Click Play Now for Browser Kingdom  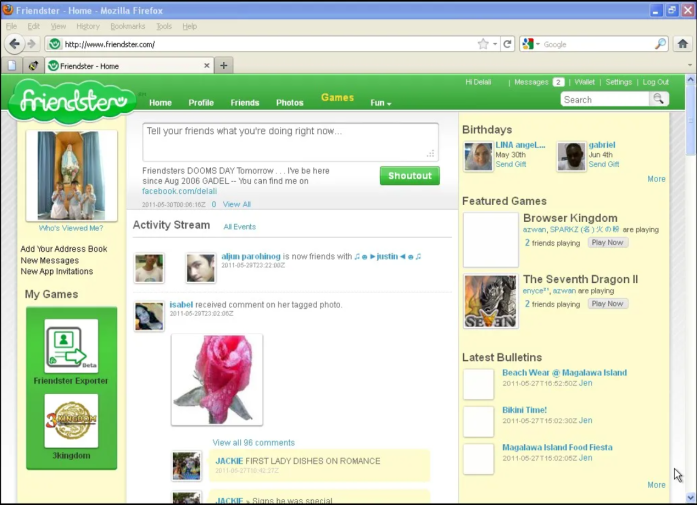607,242
